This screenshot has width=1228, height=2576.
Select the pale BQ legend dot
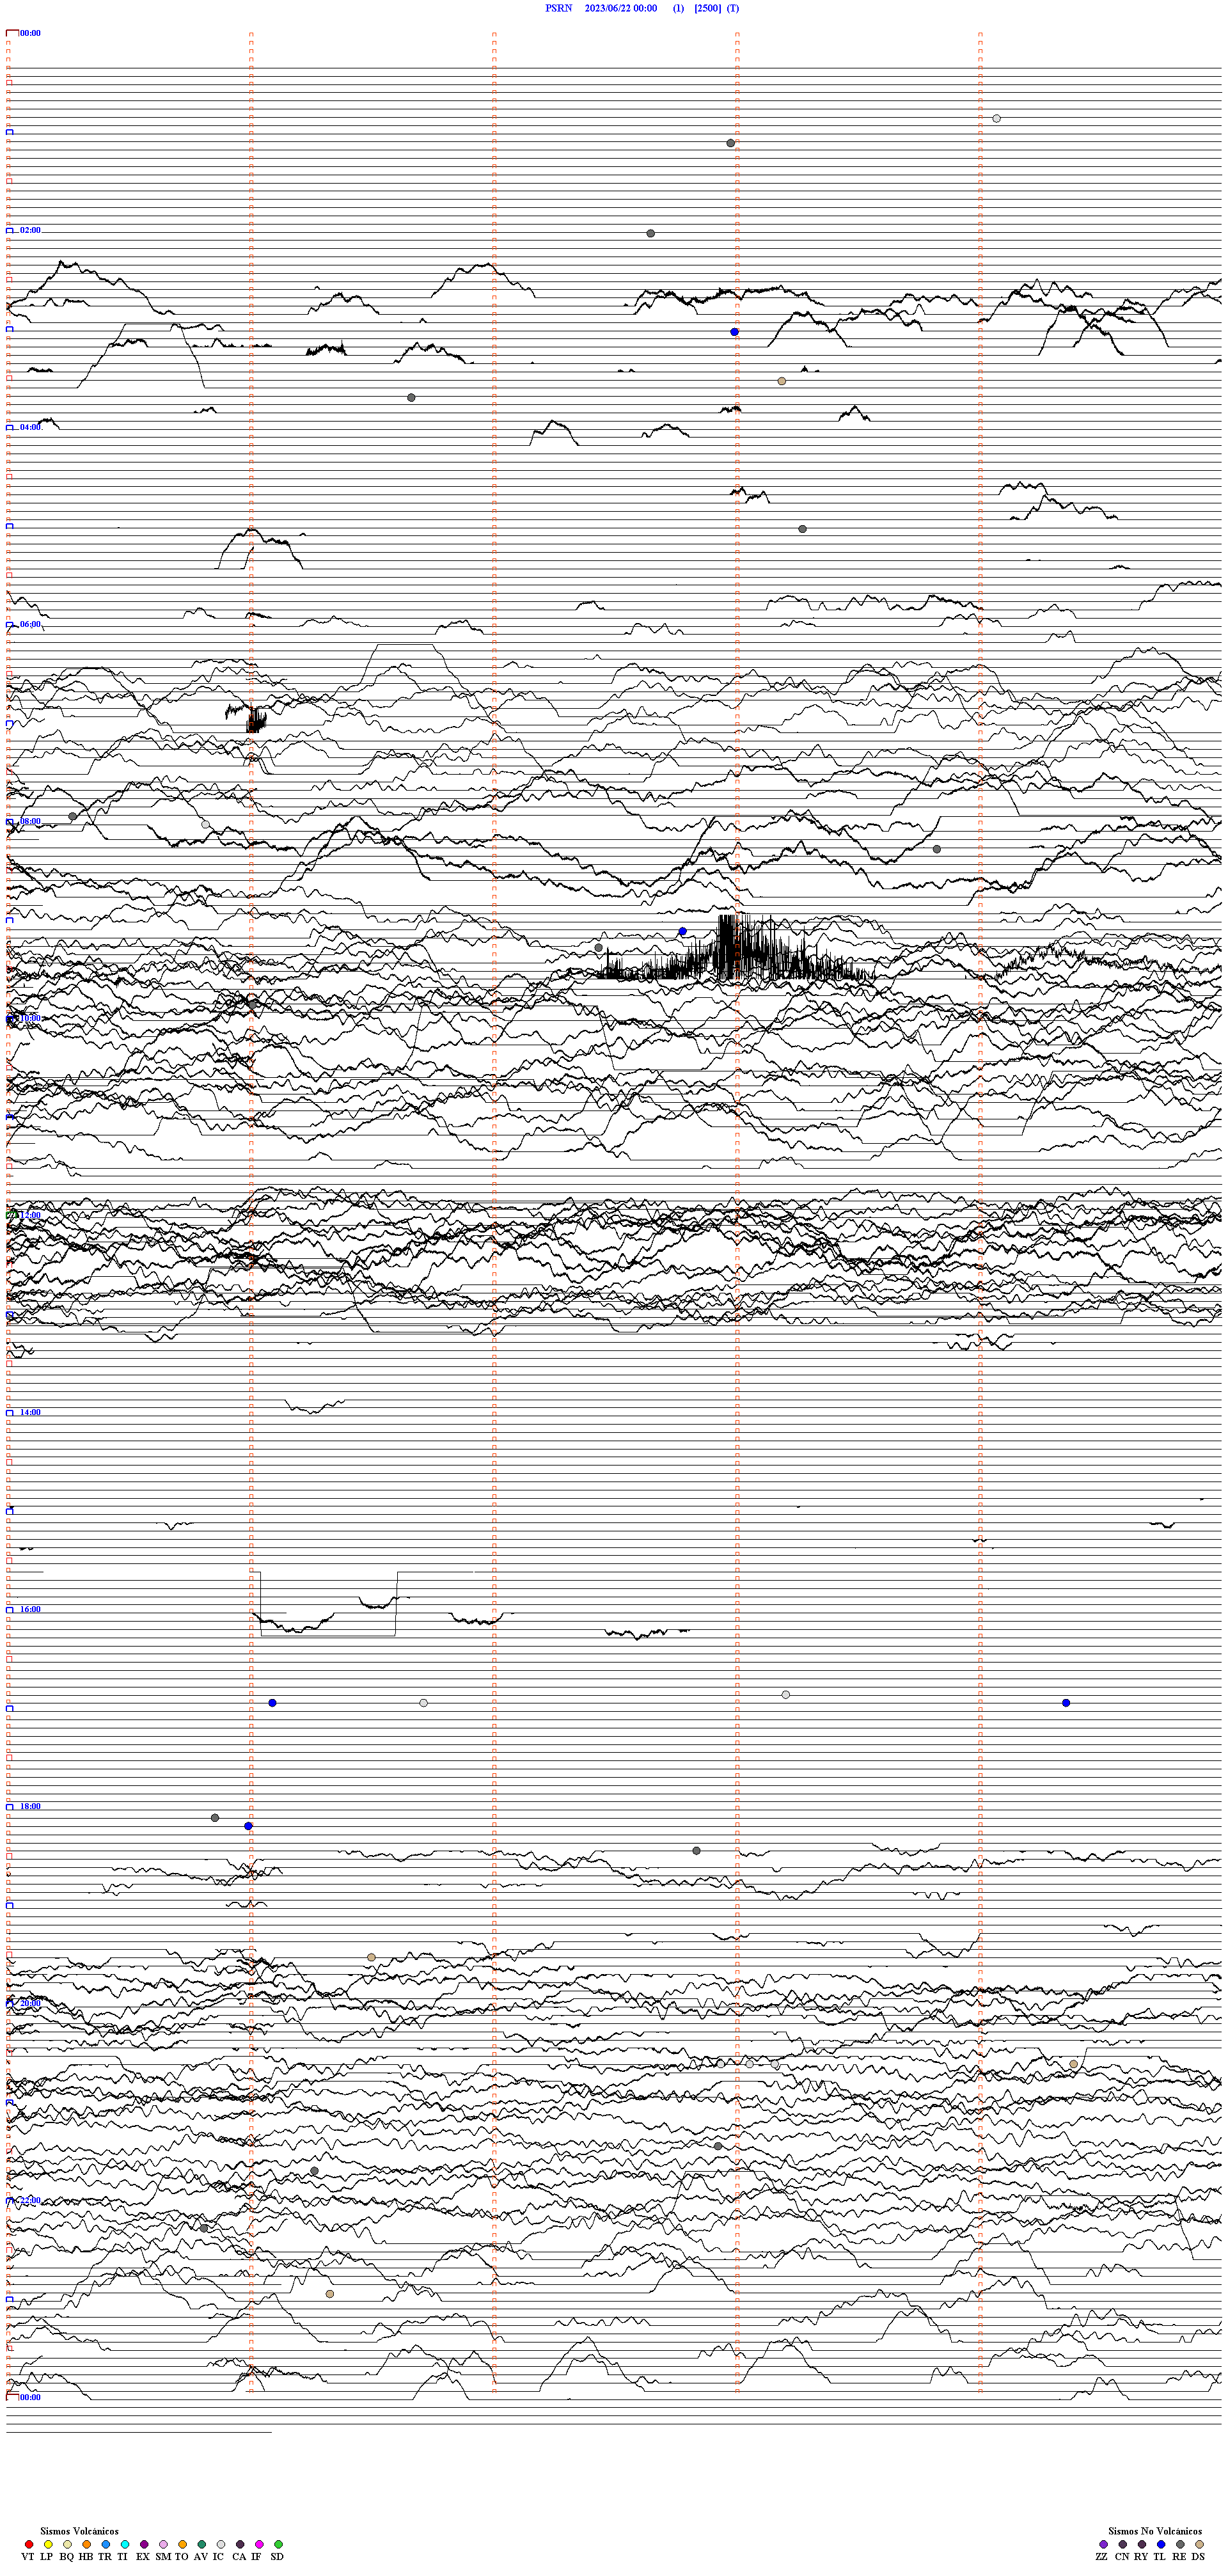click(x=67, y=2544)
